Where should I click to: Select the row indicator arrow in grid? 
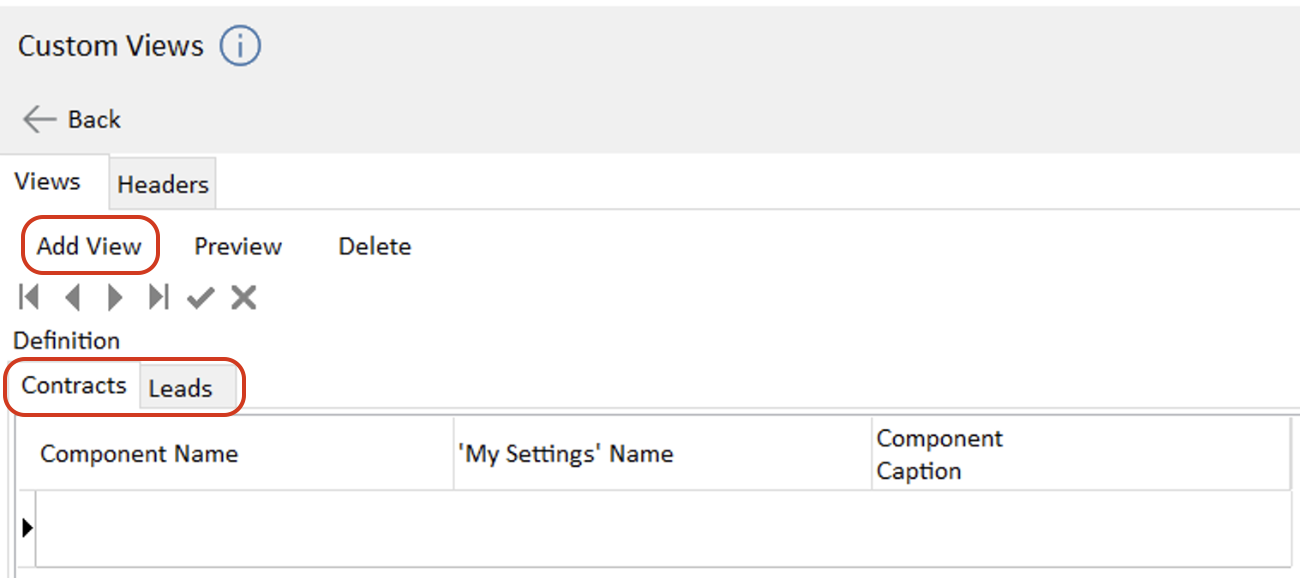click(27, 528)
